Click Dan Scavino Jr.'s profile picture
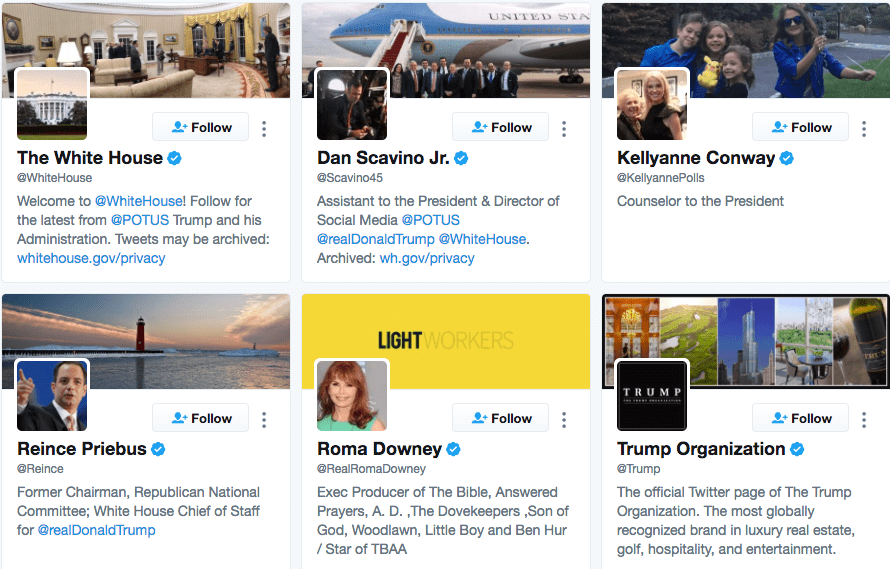The image size is (890, 569). [352, 105]
